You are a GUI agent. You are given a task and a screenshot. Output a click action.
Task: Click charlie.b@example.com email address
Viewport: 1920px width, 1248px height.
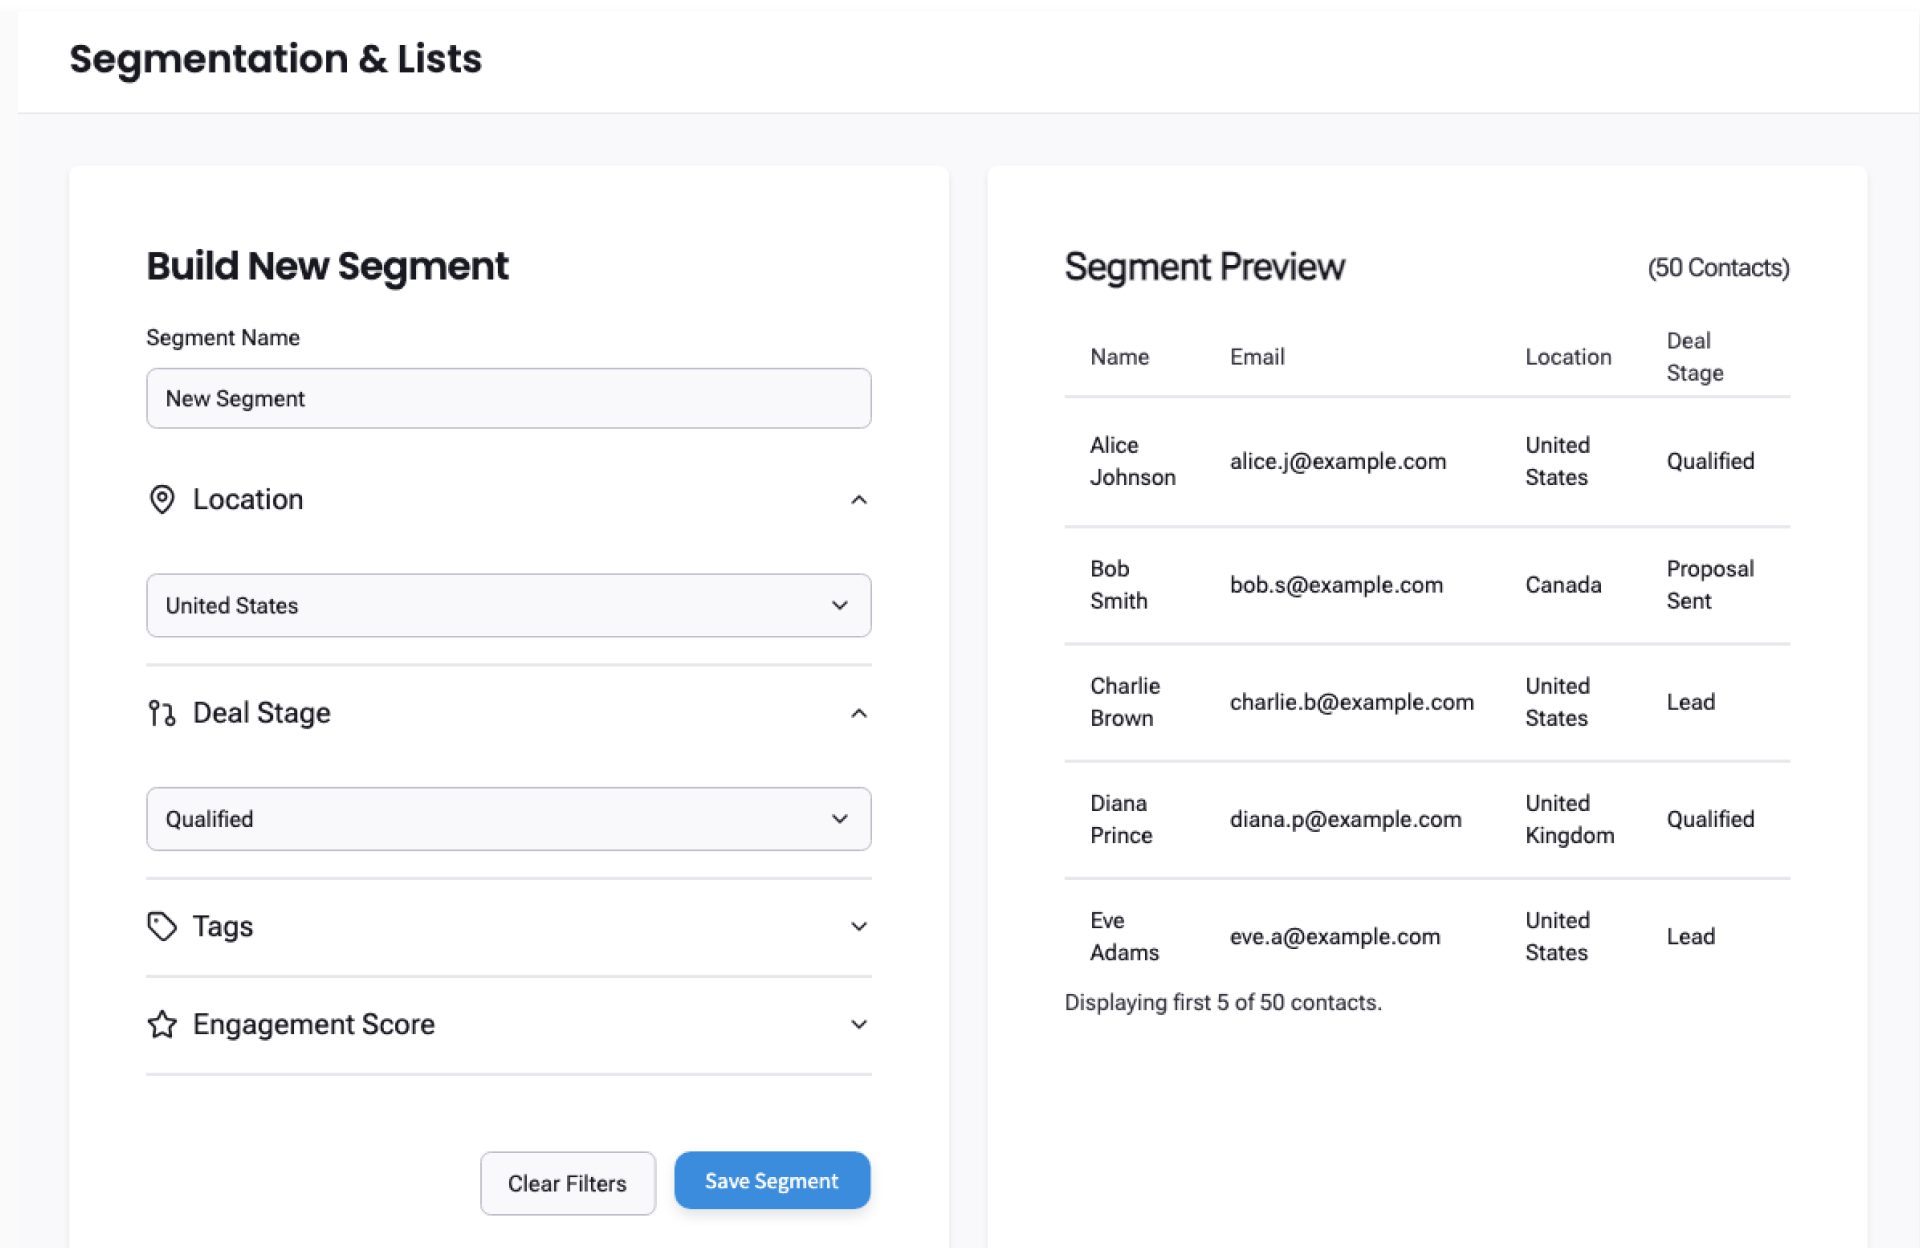point(1351,702)
